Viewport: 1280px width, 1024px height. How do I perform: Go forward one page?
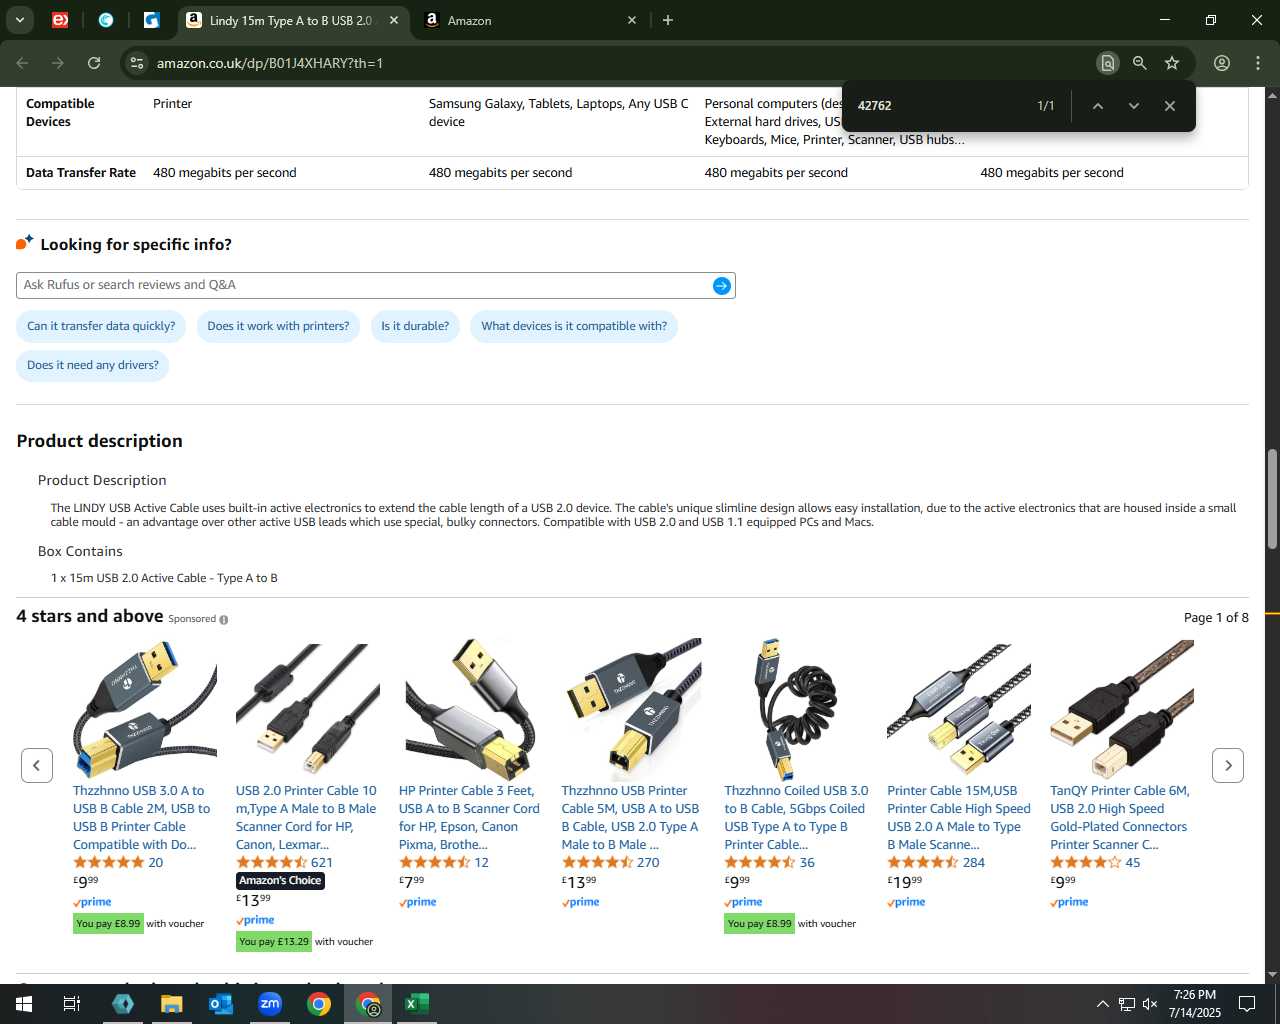tap(58, 63)
